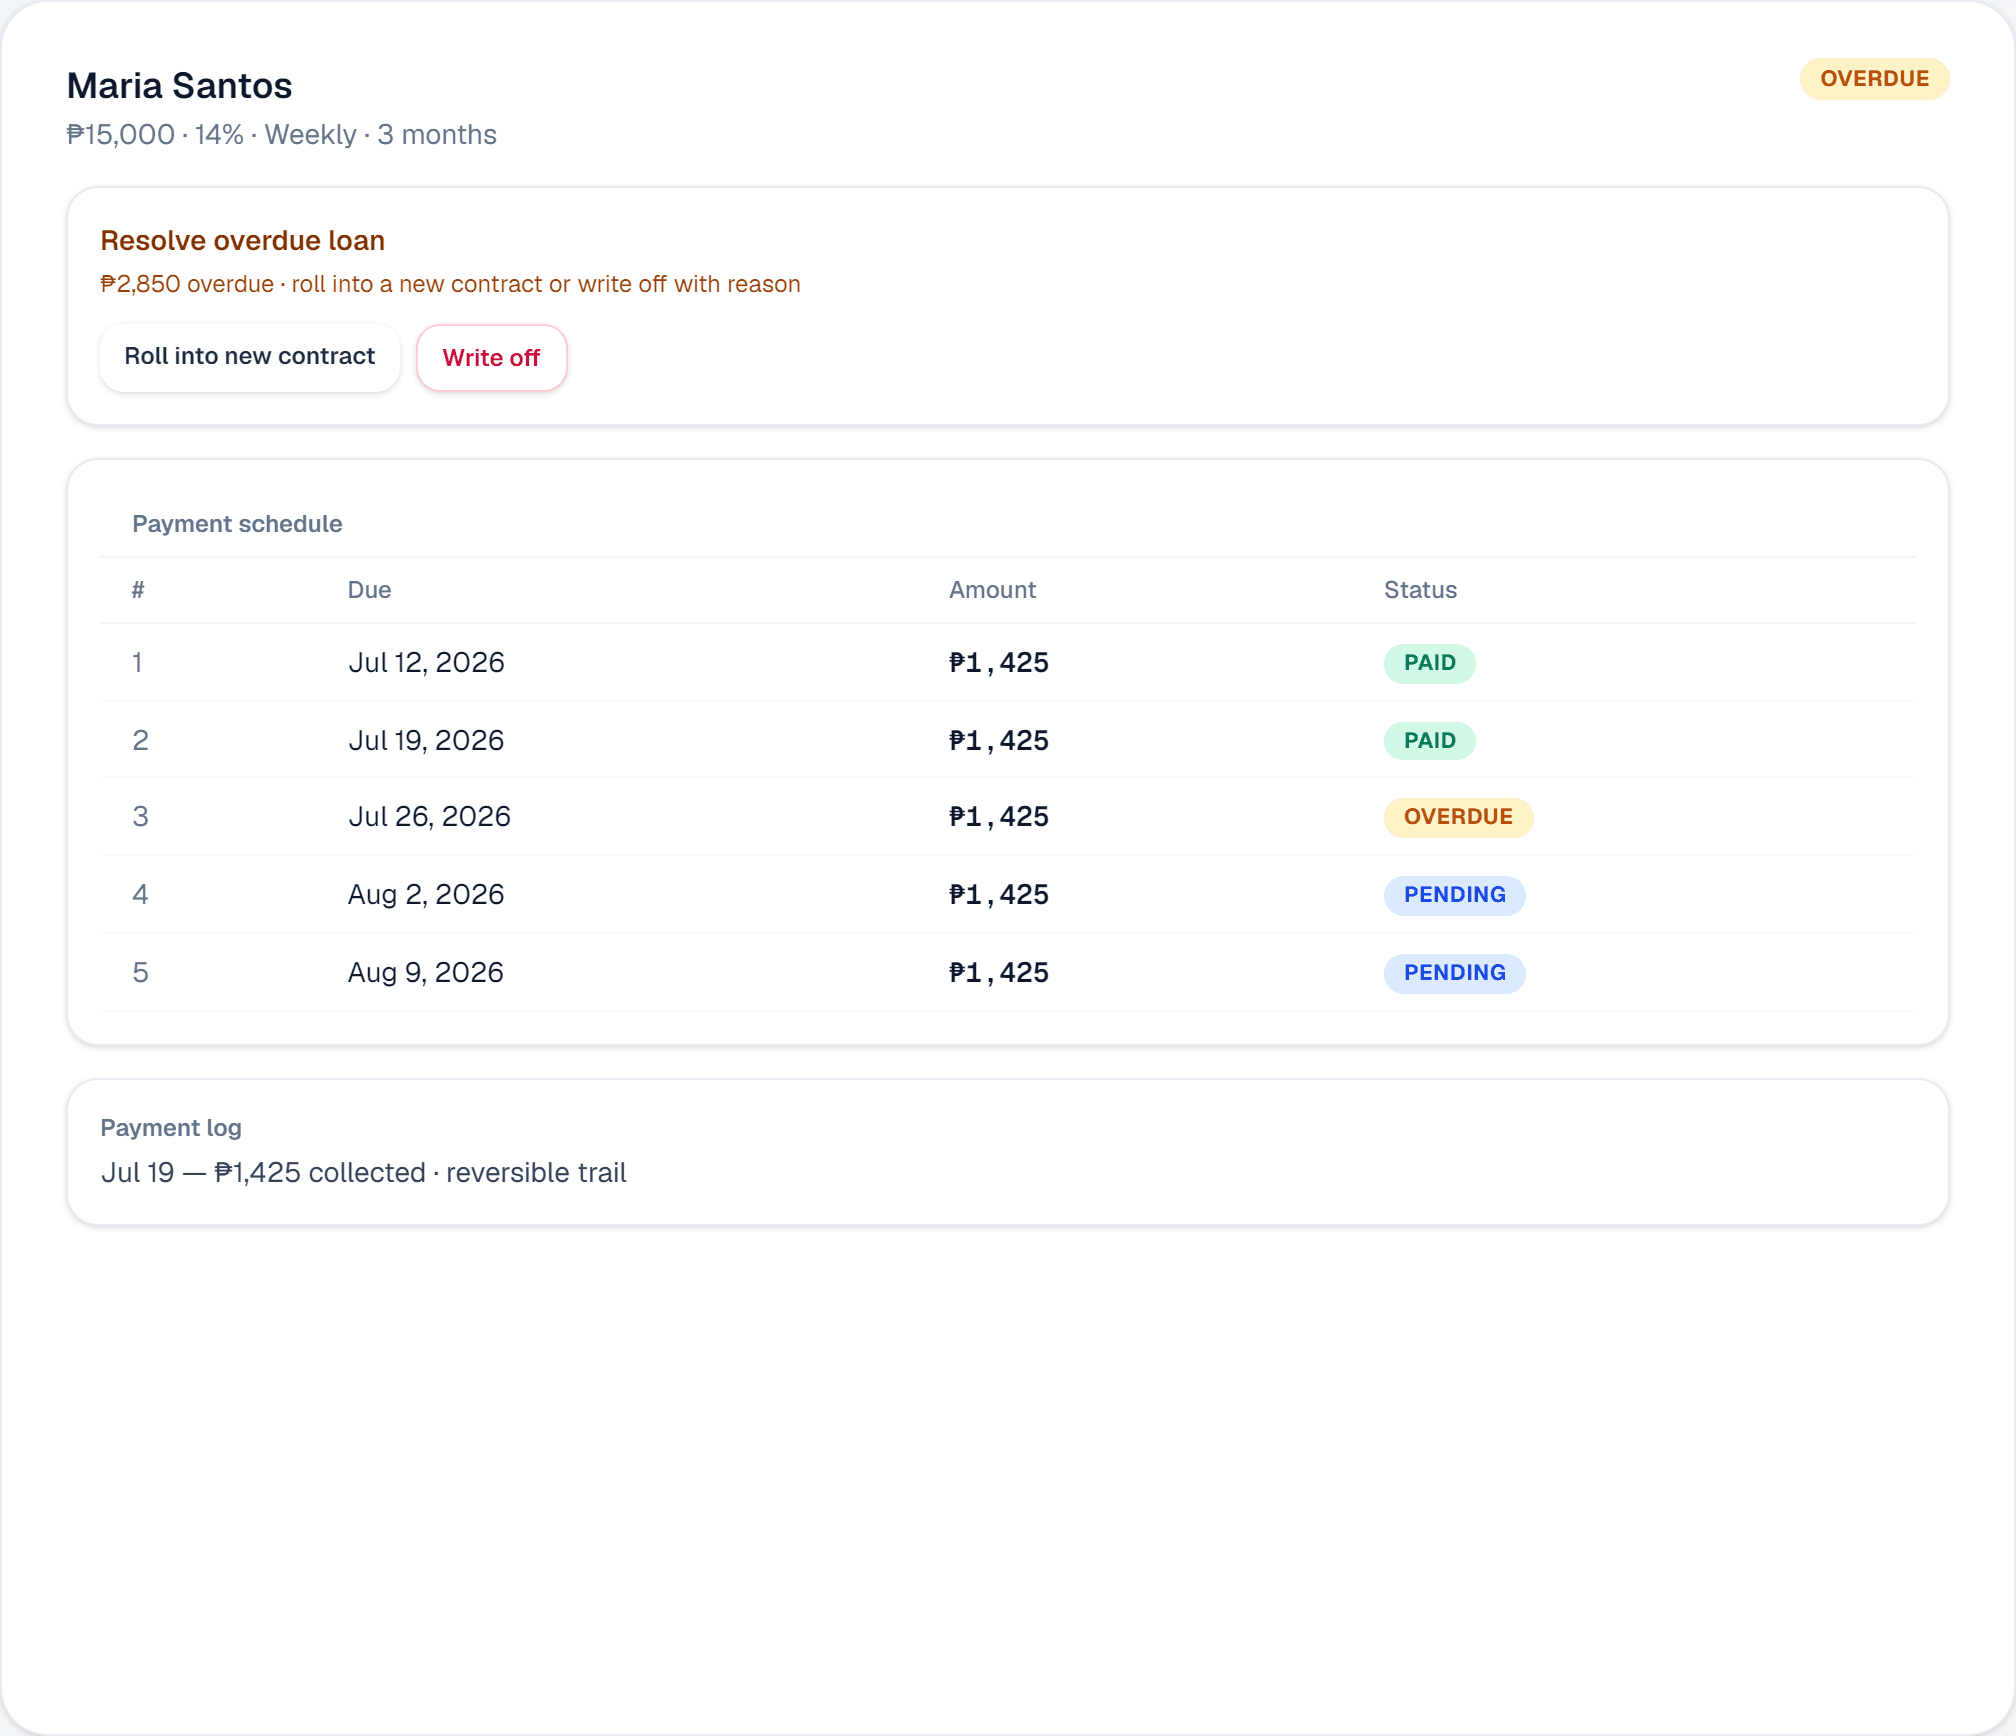Image resolution: width=2016 pixels, height=1736 pixels.
Task: Select the Jul 12, 2026 due date
Action: [426, 663]
